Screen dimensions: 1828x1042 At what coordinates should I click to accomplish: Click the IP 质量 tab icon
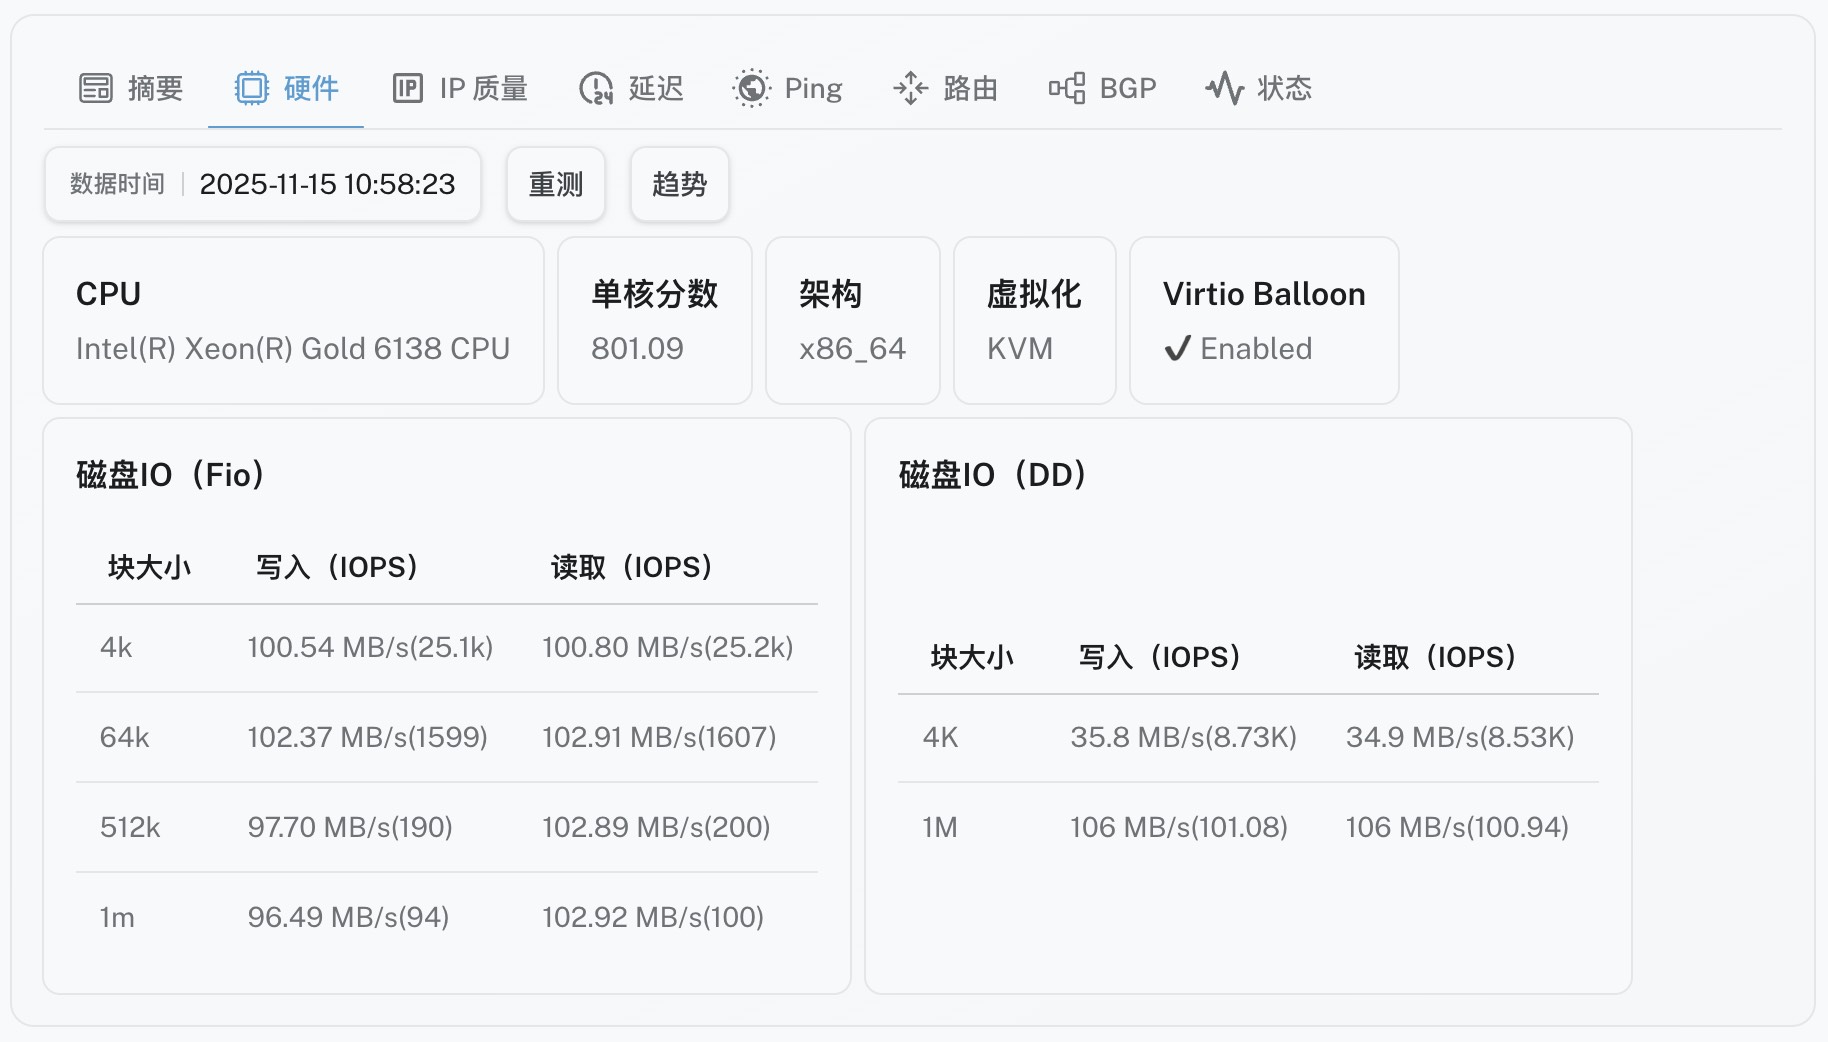[x=407, y=88]
